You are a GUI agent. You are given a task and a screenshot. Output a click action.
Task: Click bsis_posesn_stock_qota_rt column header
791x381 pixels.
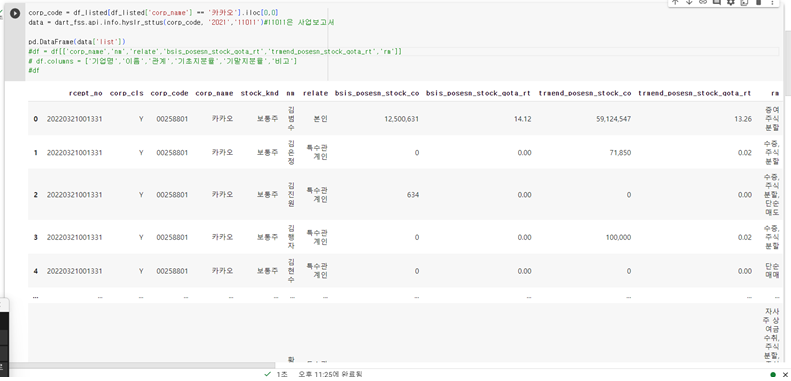[x=478, y=93]
